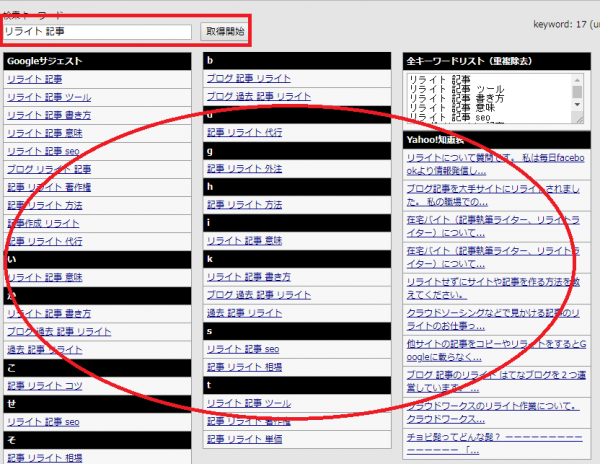Click the リライト 記事 意味 link under i
Screen dimensions: 600x464
click(x=244, y=240)
